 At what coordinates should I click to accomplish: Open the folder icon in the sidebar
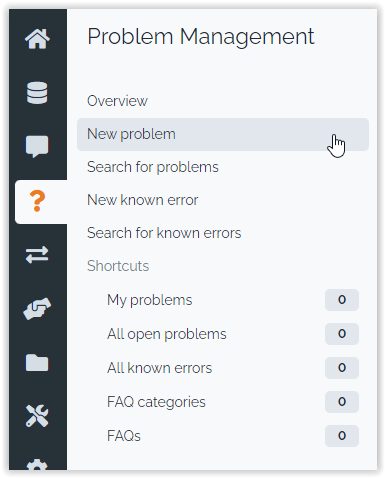(x=37, y=363)
